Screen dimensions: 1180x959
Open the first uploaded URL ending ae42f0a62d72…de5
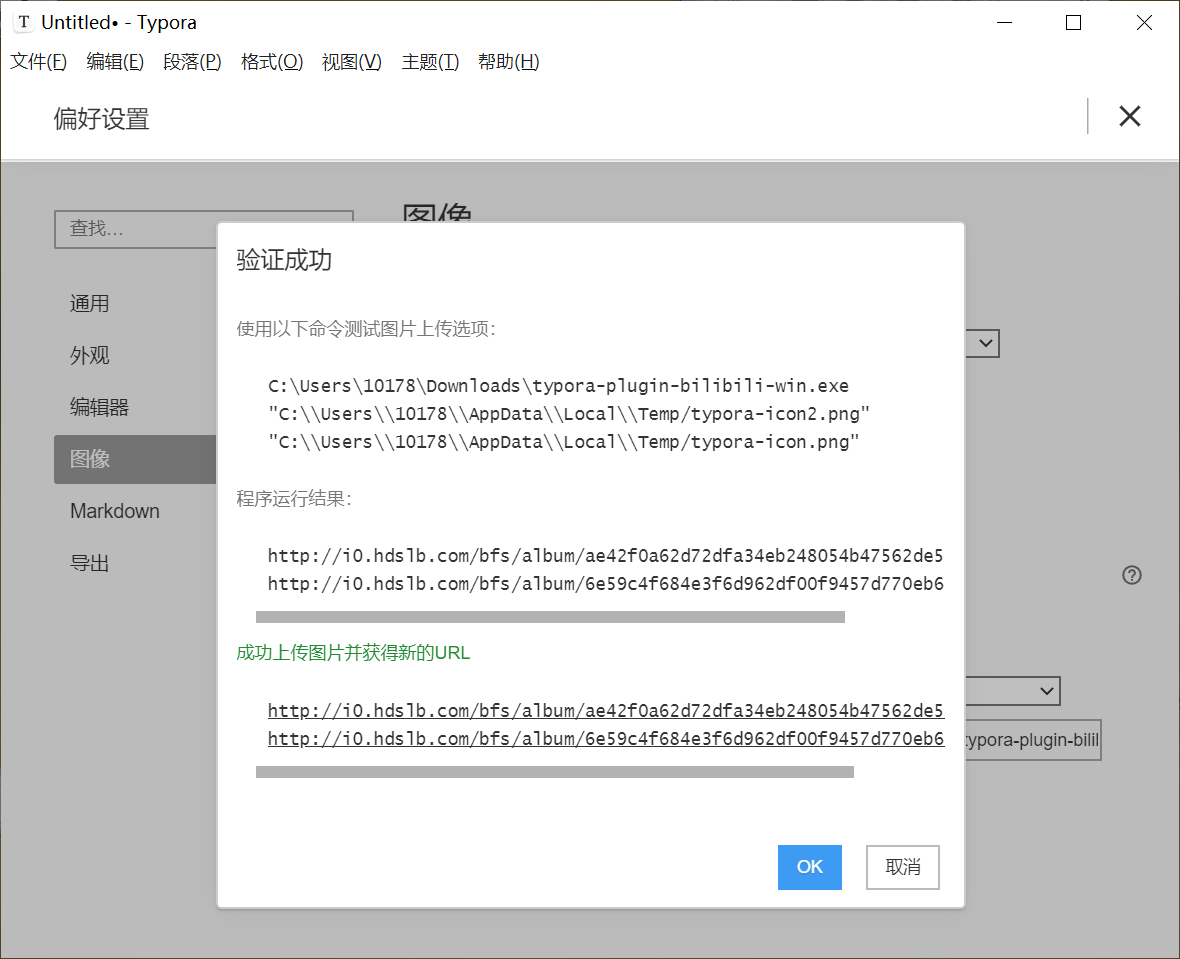(606, 711)
